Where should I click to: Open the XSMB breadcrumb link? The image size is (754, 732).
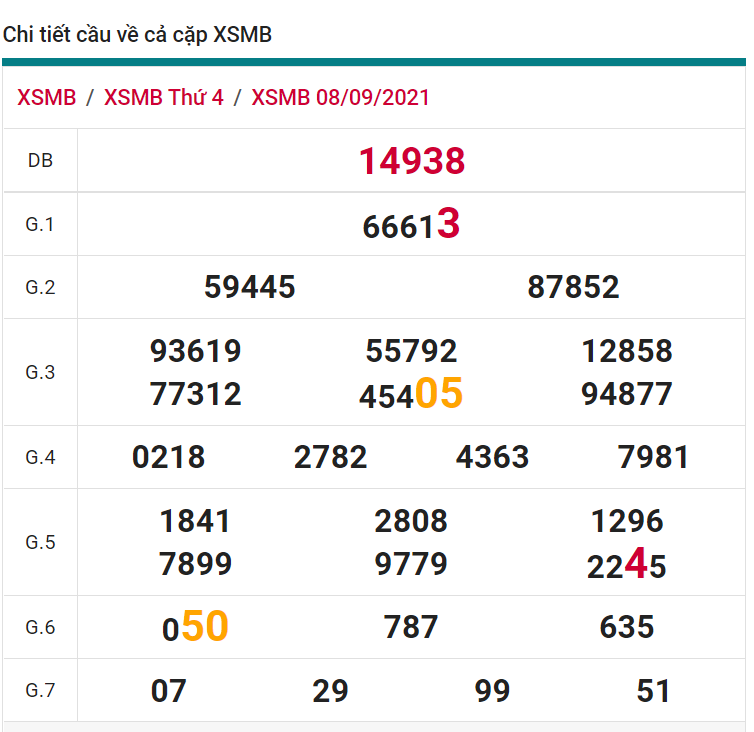[47, 98]
